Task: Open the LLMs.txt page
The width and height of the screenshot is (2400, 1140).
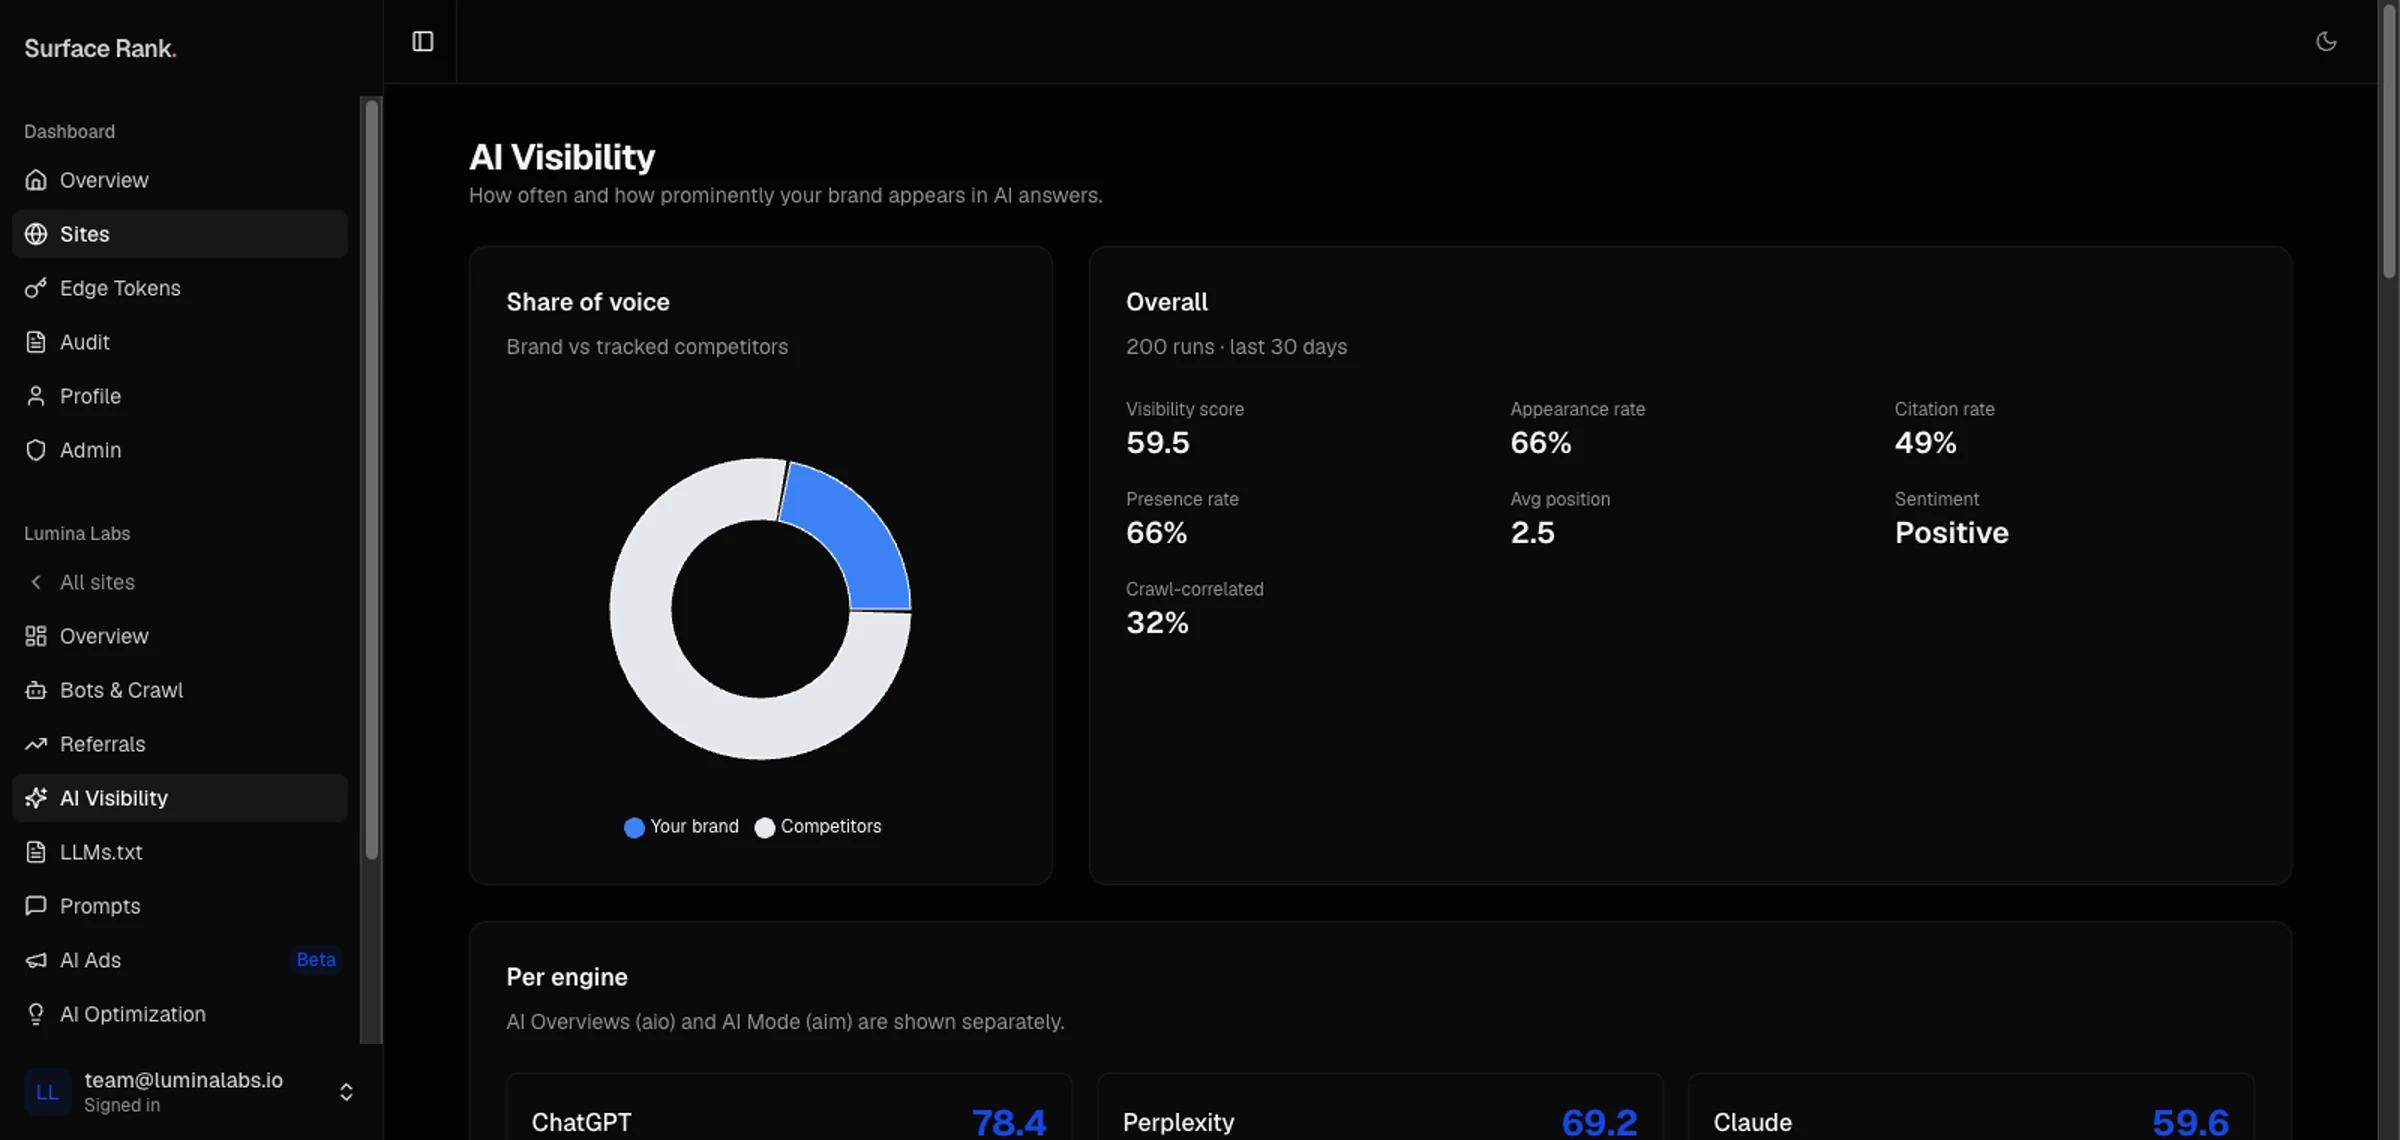Action: [x=180, y=852]
